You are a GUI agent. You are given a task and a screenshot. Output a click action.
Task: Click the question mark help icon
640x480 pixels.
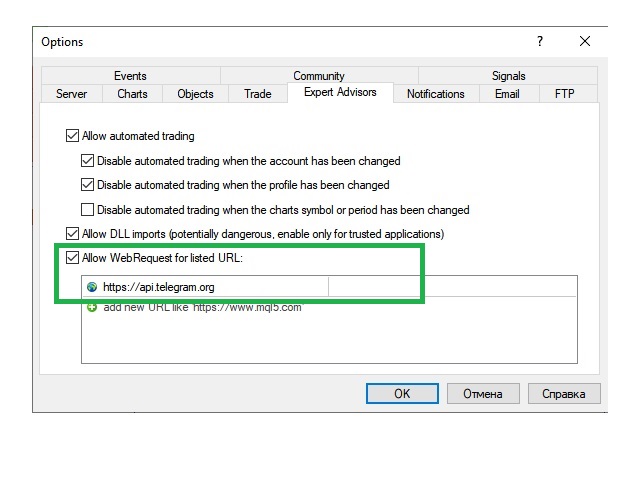pos(540,41)
